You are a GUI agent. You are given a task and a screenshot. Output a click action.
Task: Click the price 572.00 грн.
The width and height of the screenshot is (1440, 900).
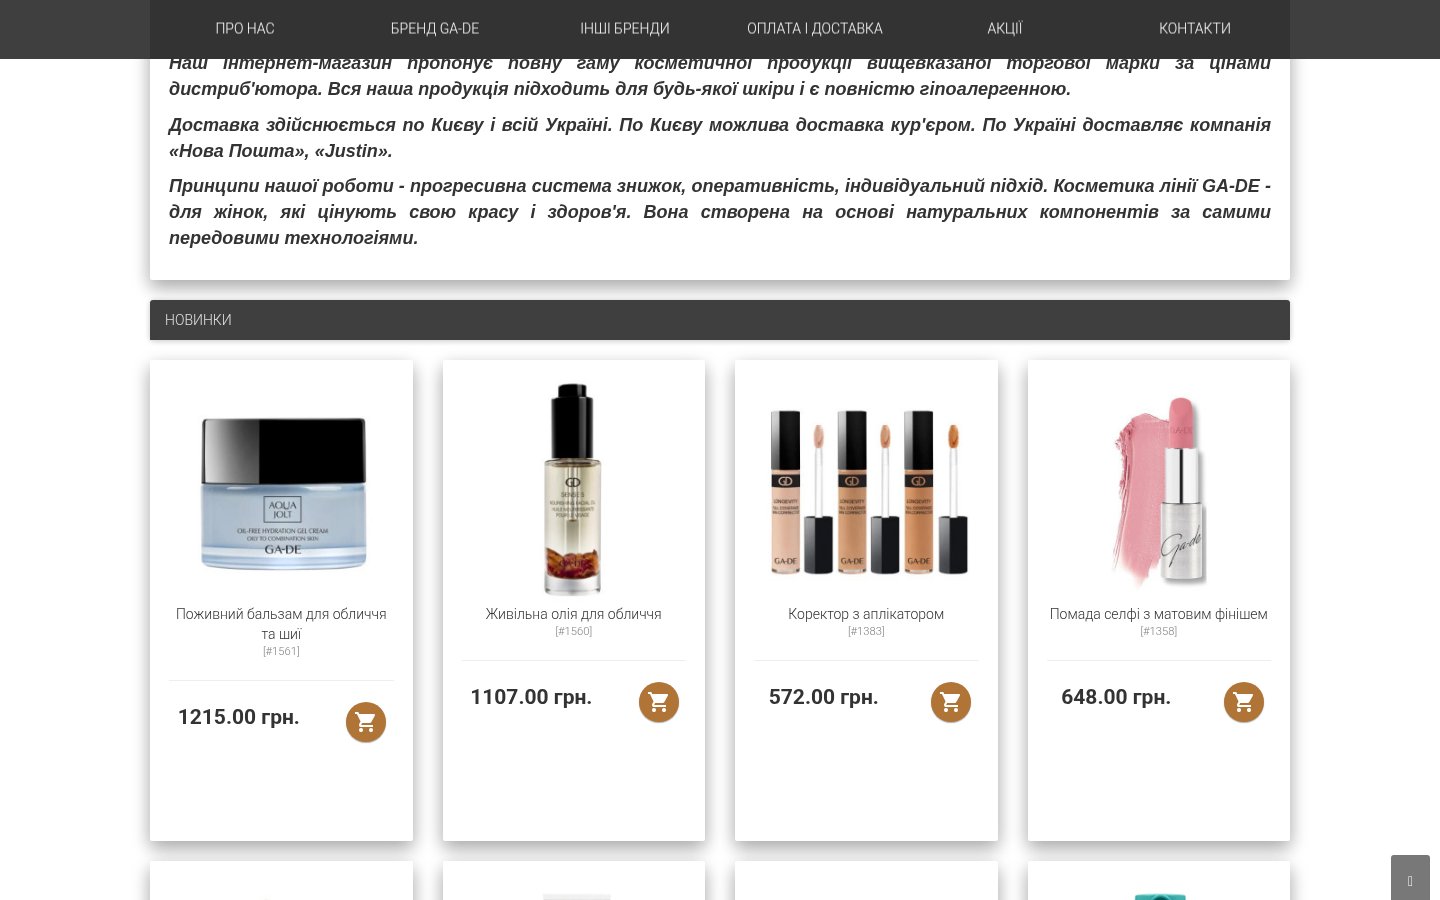[x=824, y=697]
